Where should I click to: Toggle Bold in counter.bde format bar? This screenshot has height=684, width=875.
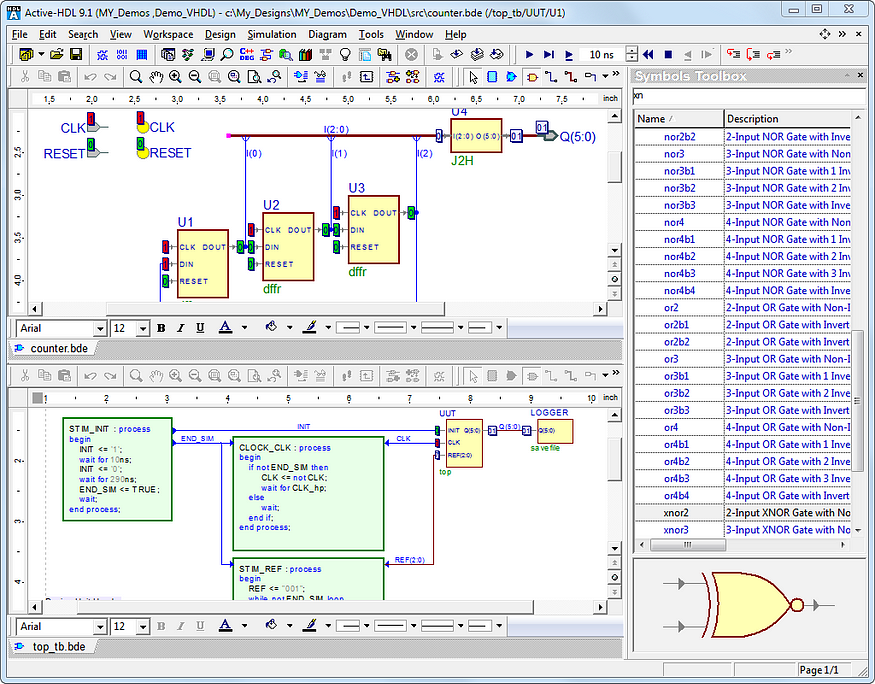(161, 328)
